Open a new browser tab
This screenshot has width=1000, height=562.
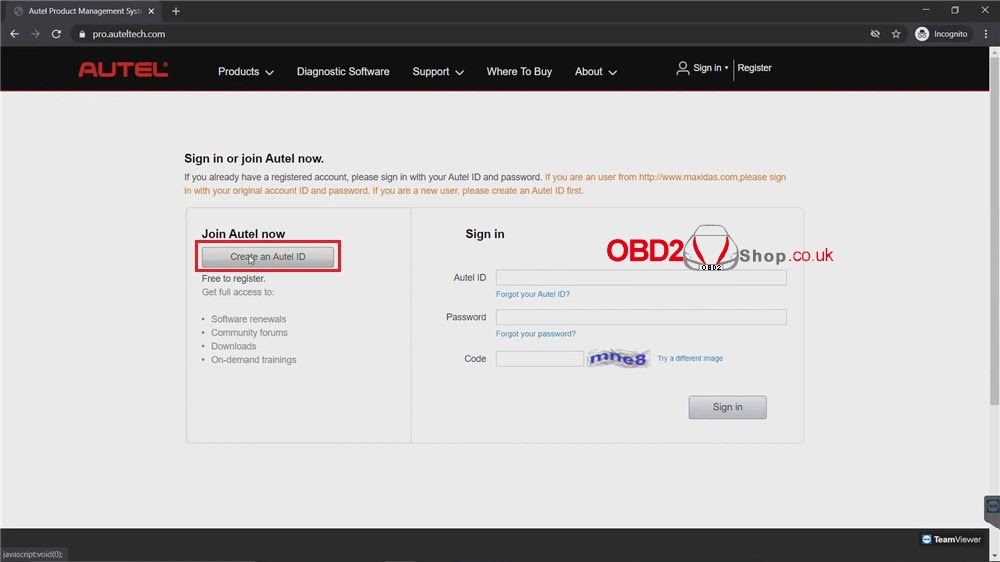176,11
